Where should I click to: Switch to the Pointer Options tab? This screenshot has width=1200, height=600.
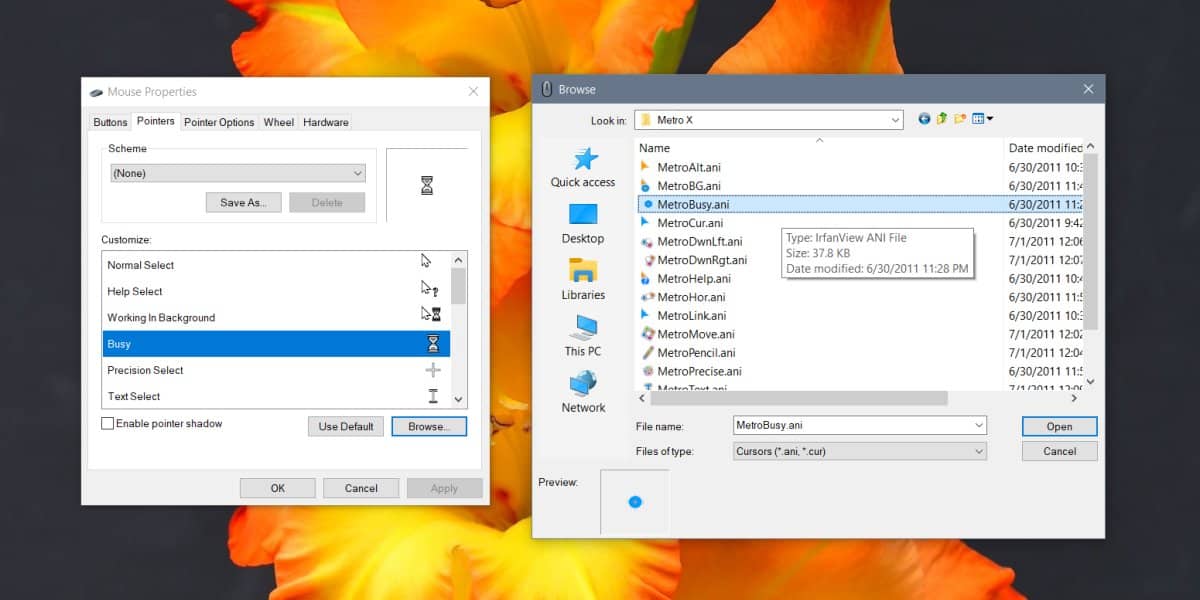(x=218, y=121)
